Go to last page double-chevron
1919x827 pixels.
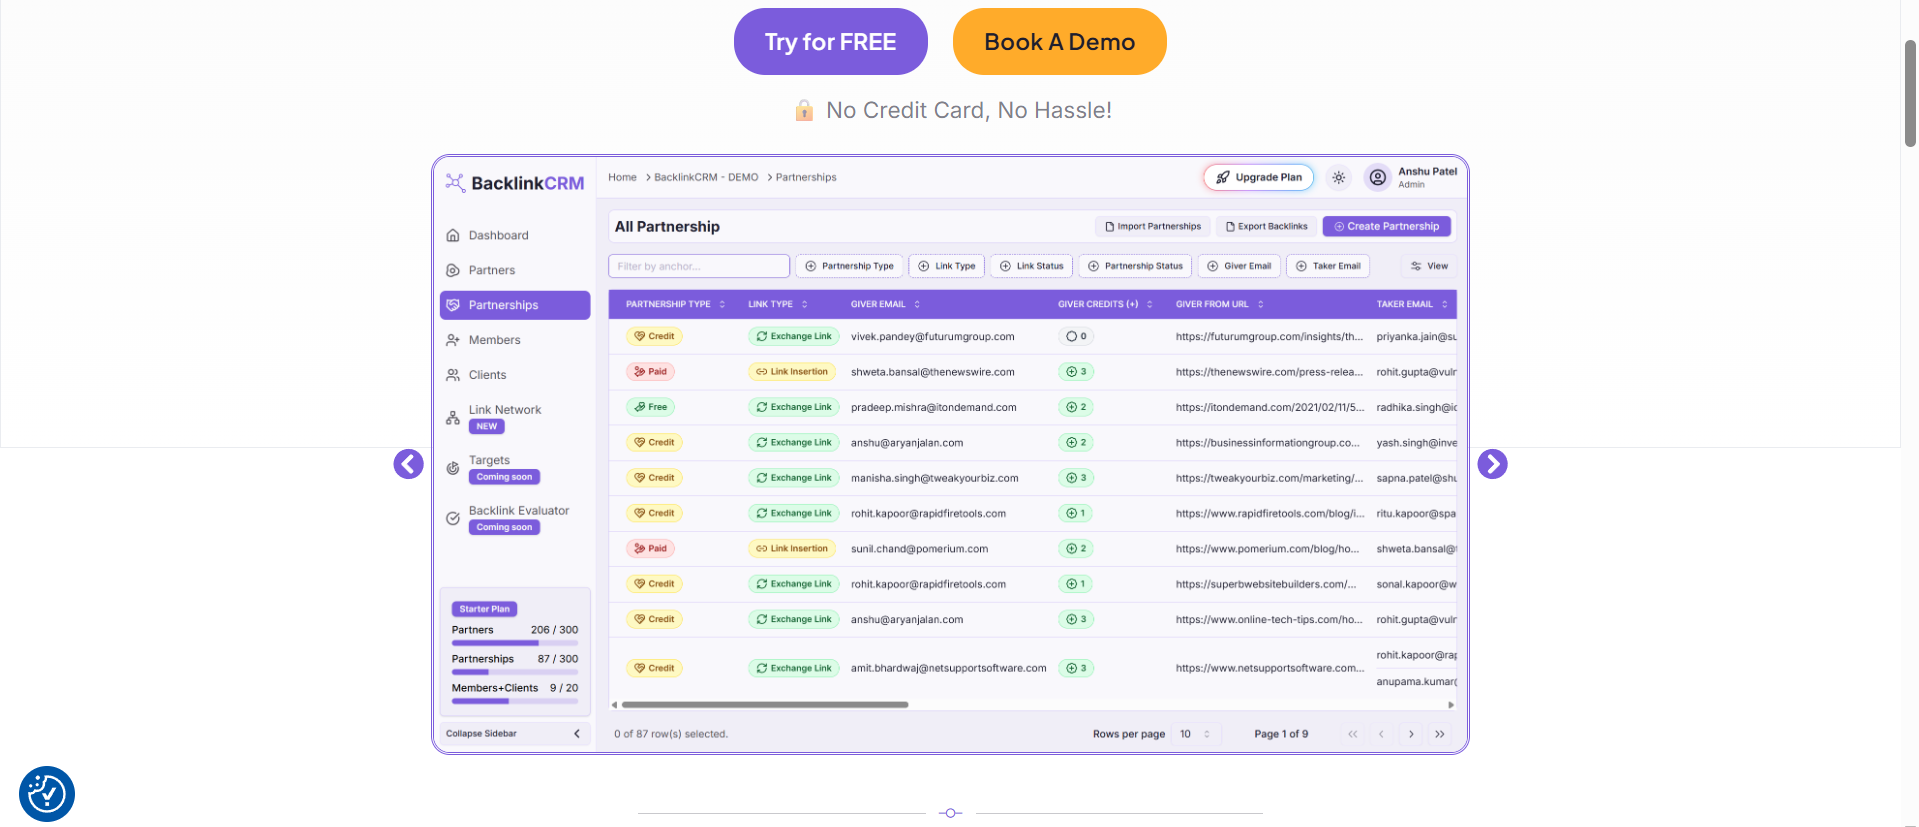pyautogui.click(x=1440, y=734)
